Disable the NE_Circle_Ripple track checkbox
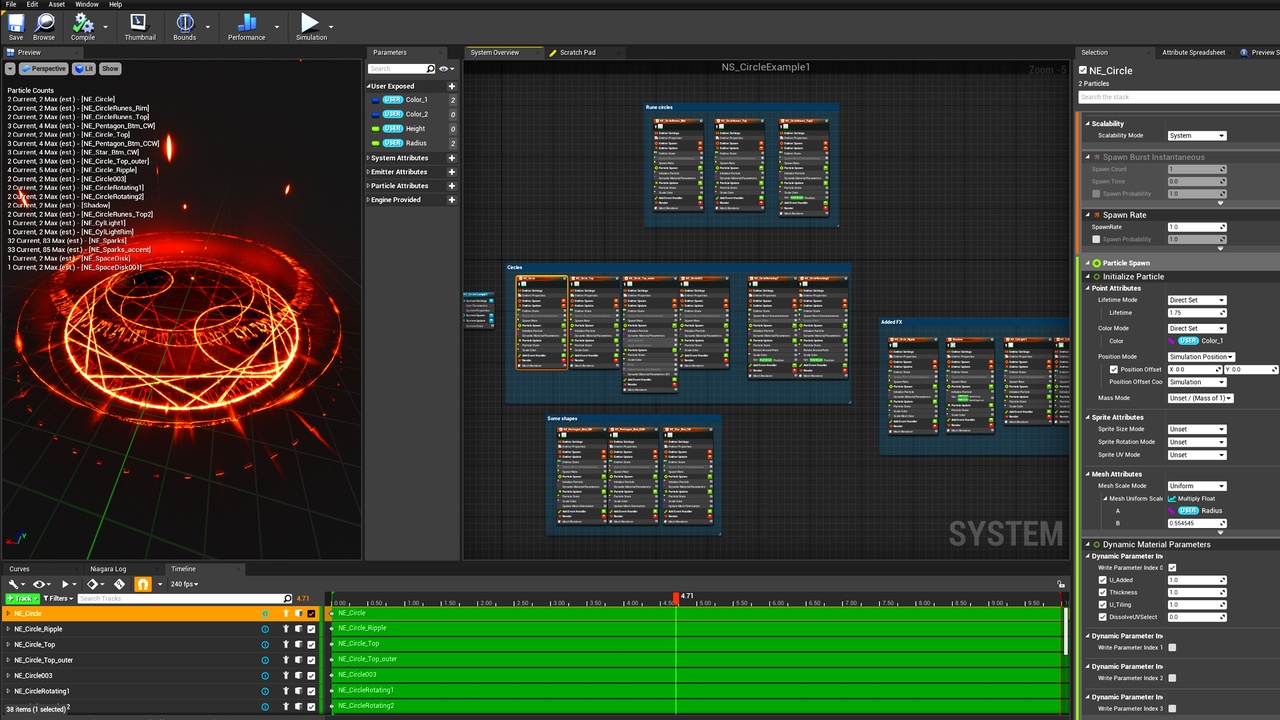 click(x=311, y=629)
